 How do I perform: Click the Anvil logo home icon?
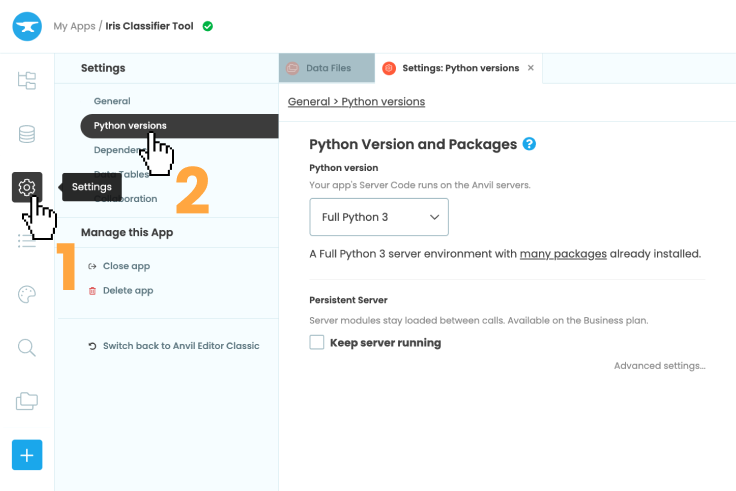pos(27,26)
